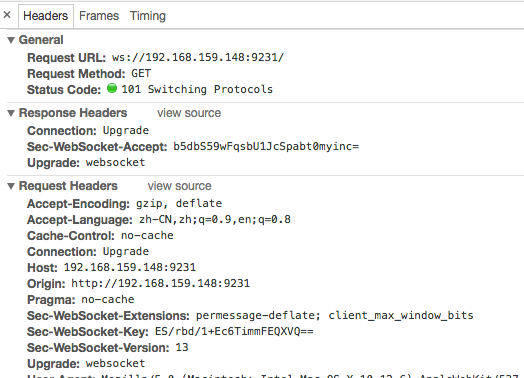This screenshot has height=378, width=524.
Task: Click the green status code indicator
Action: point(112,88)
